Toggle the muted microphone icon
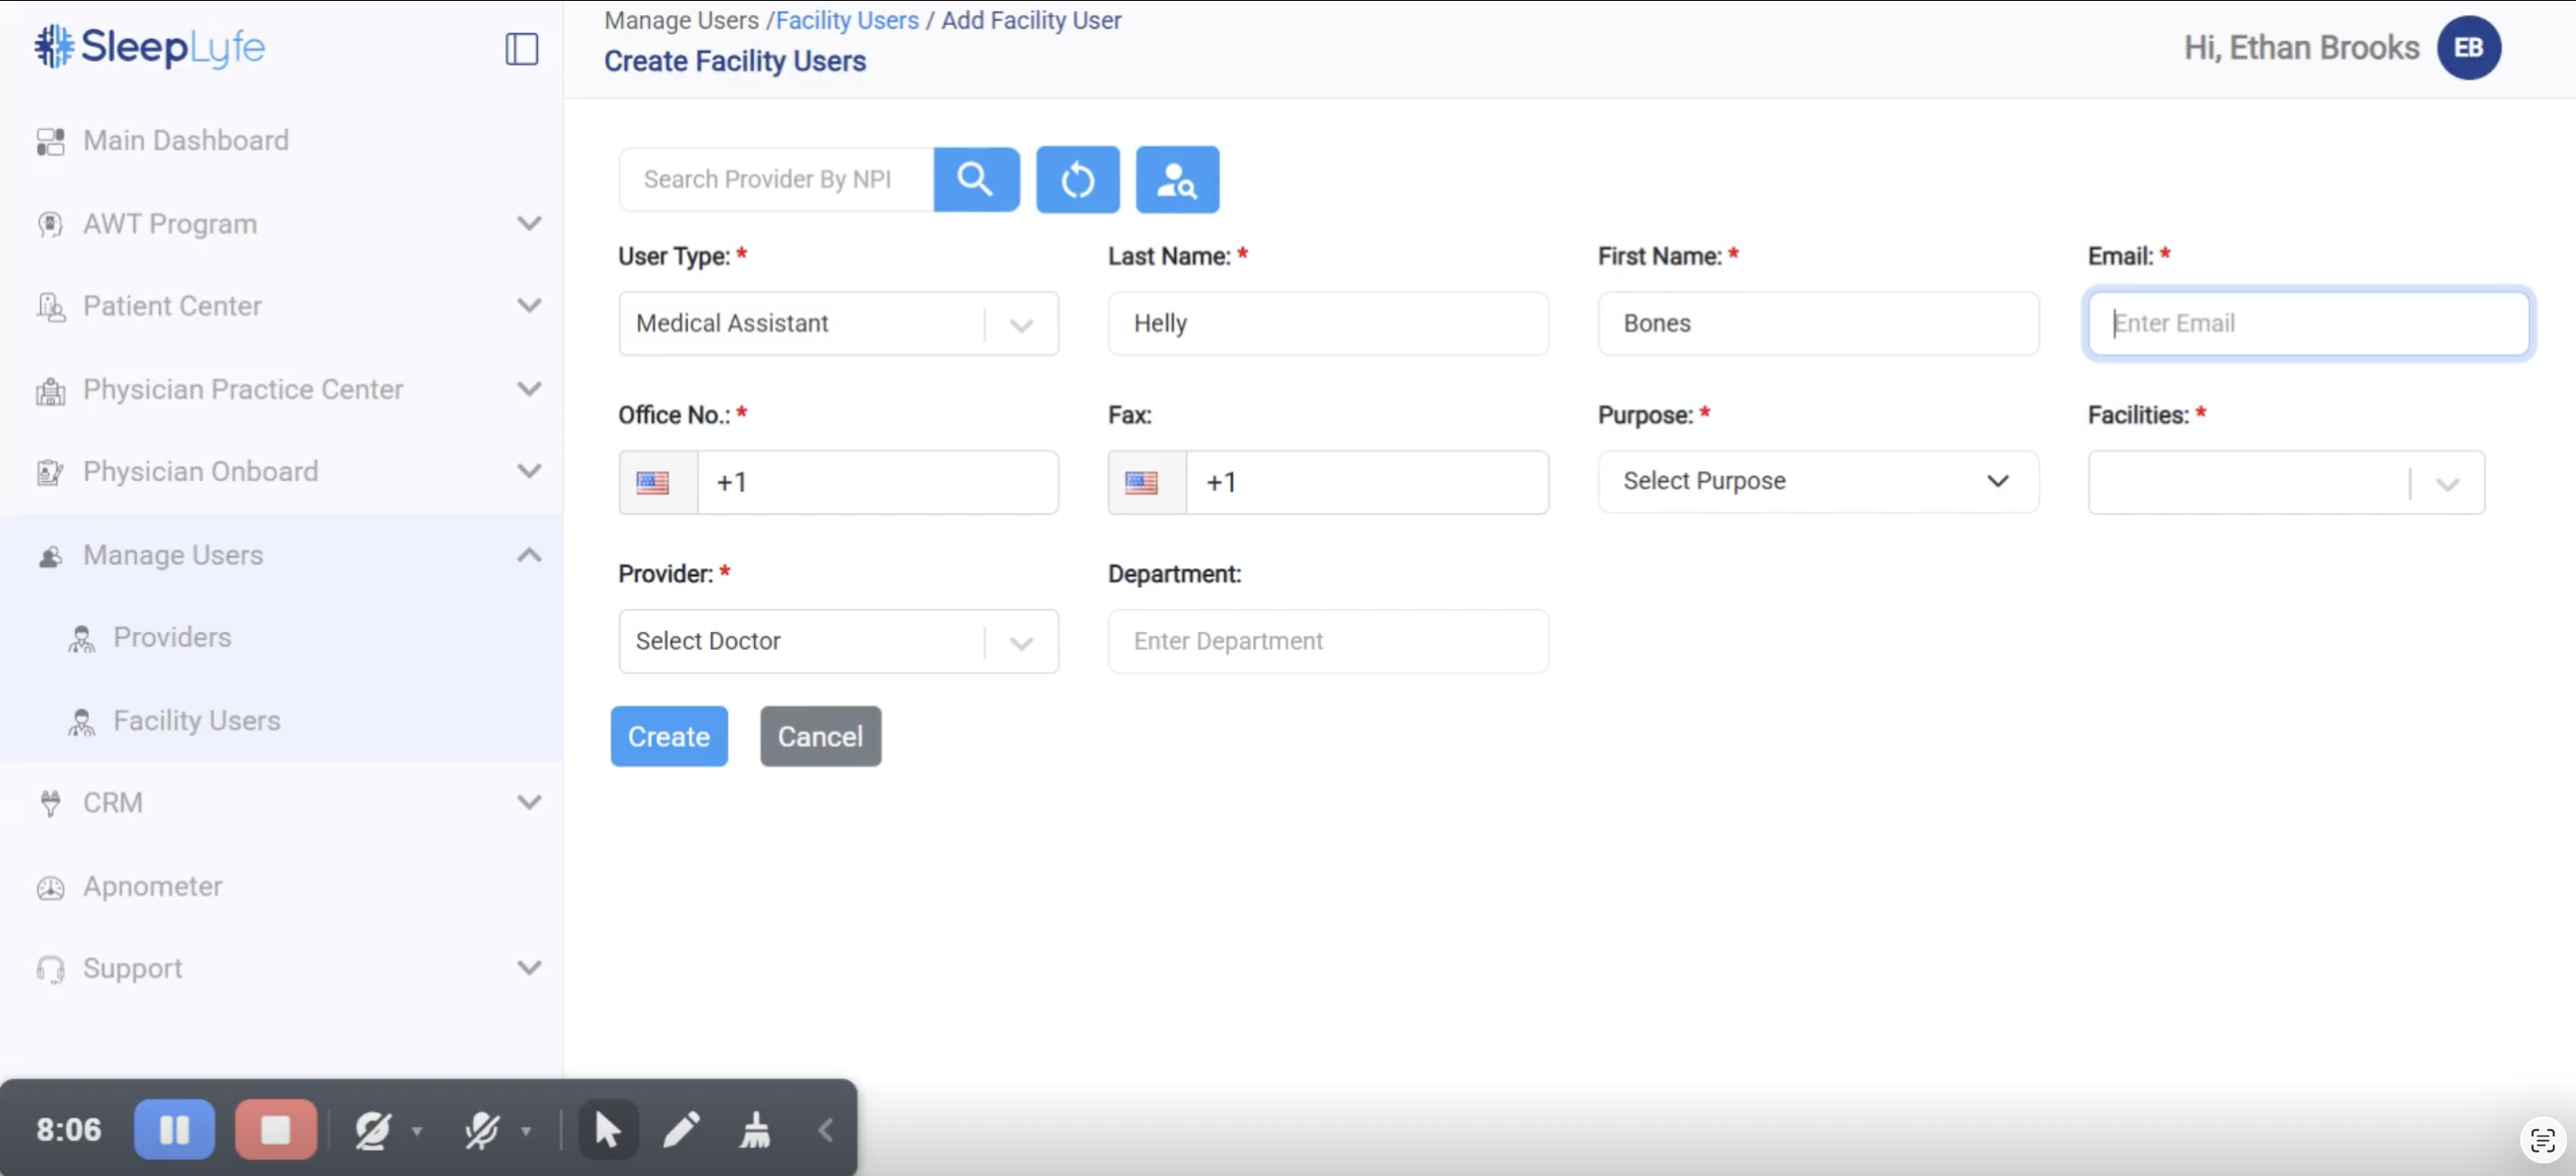The image size is (2576, 1176). tap(482, 1130)
